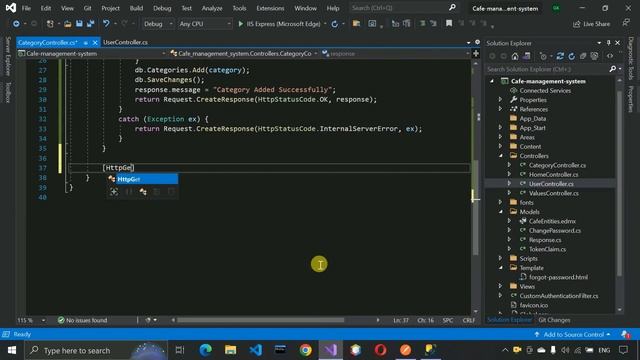
Task: Open File Explorer from taskbar
Action: pos(231,350)
